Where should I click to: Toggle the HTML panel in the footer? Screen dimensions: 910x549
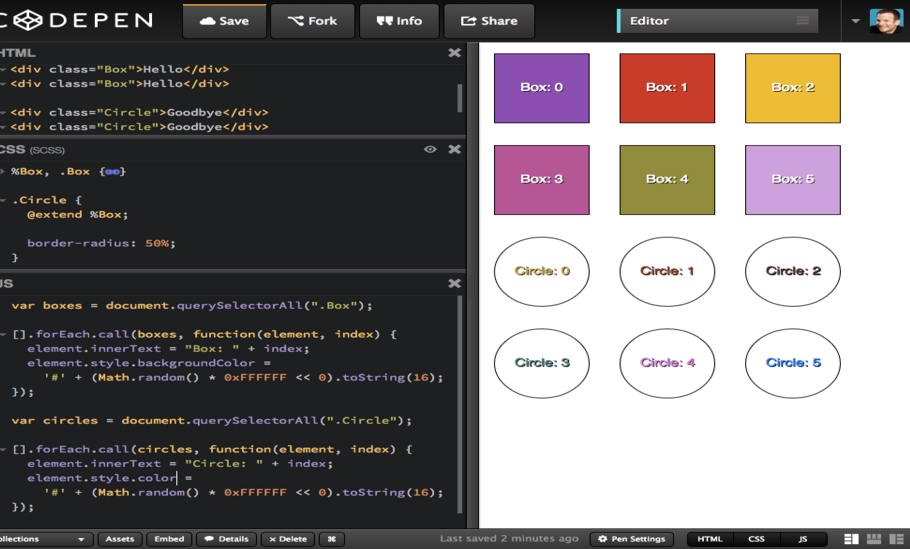tap(710, 539)
